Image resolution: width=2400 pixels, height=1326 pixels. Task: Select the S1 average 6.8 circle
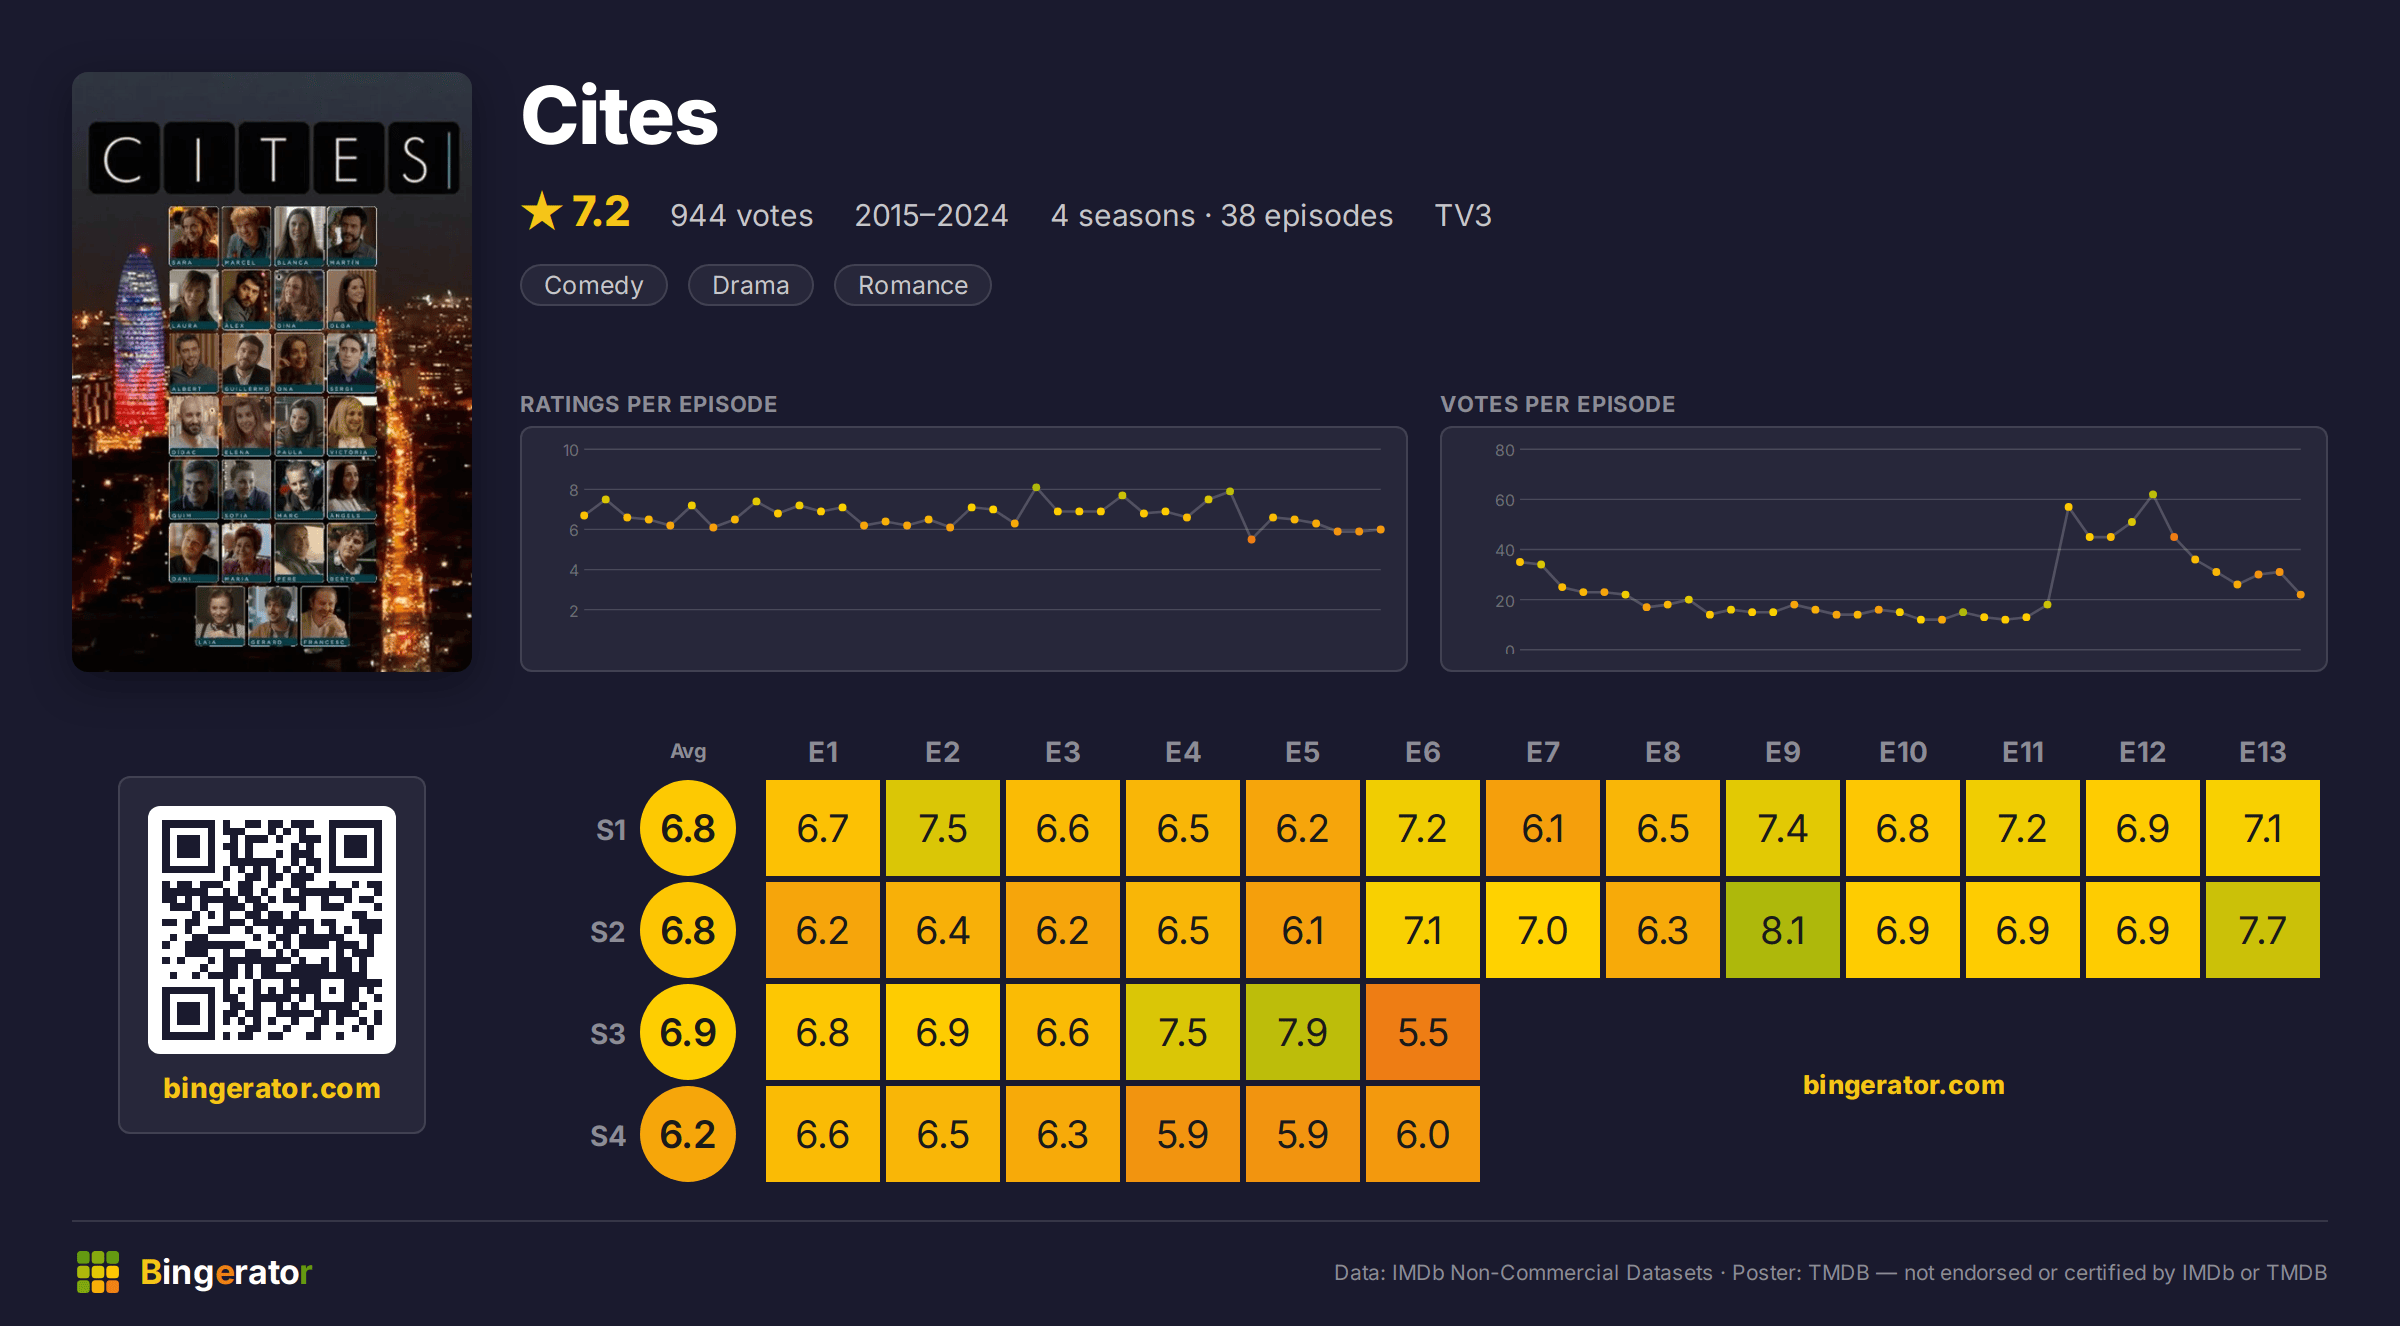688,828
